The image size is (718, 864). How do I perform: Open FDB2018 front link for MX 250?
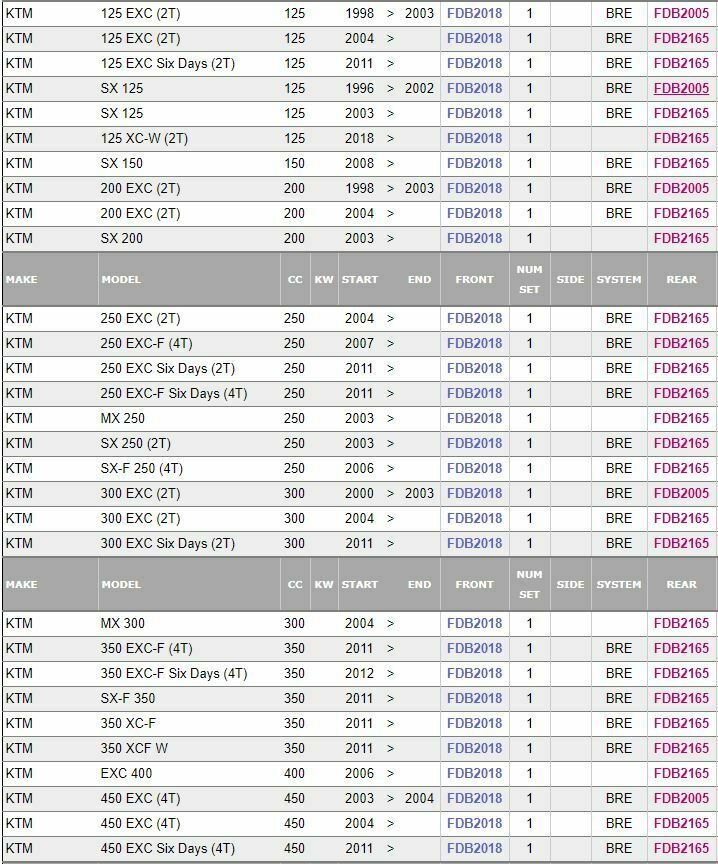pyautogui.click(x=474, y=418)
